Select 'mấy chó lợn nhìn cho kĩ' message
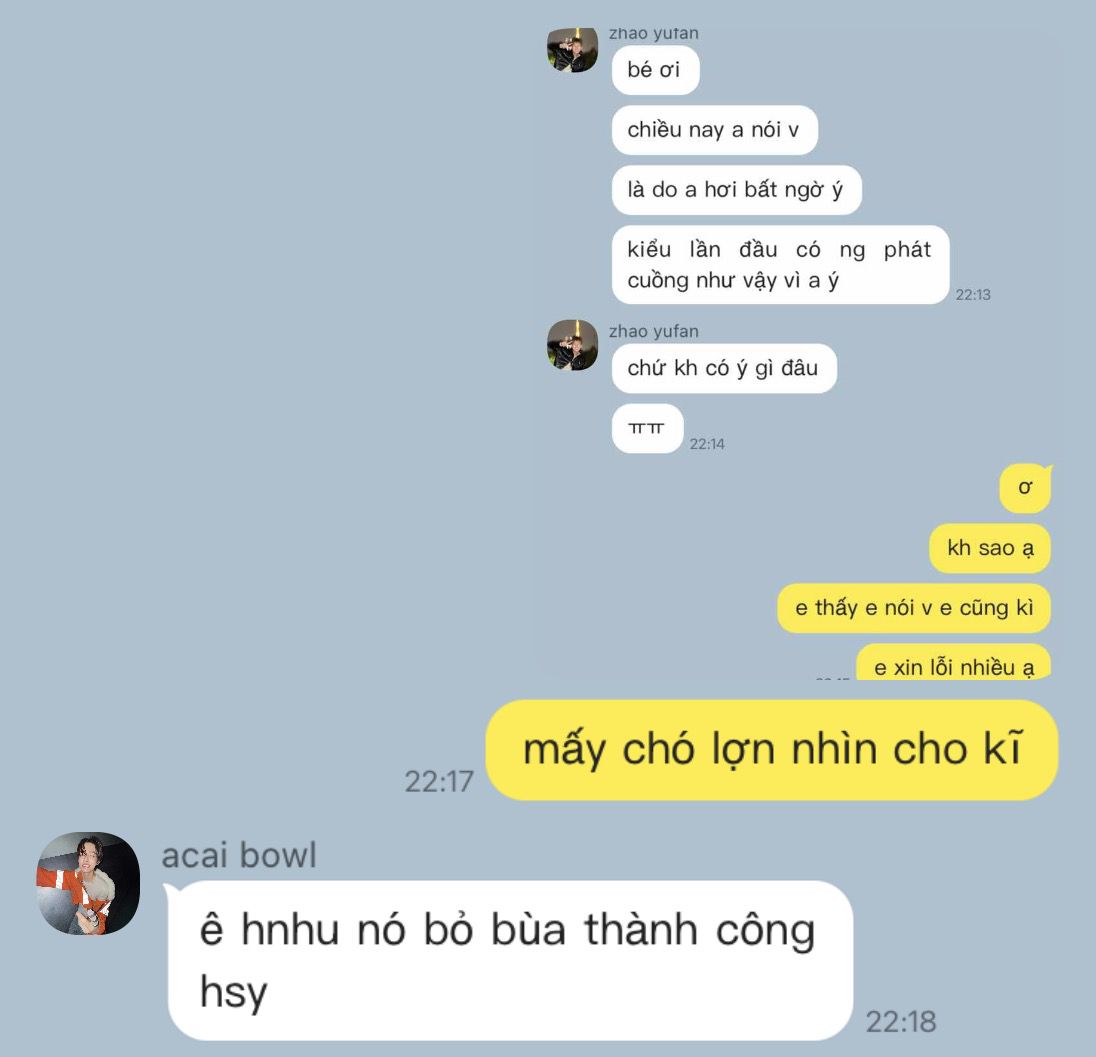The height and width of the screenshot is (1057, 1096). click(x=772, y=750)
